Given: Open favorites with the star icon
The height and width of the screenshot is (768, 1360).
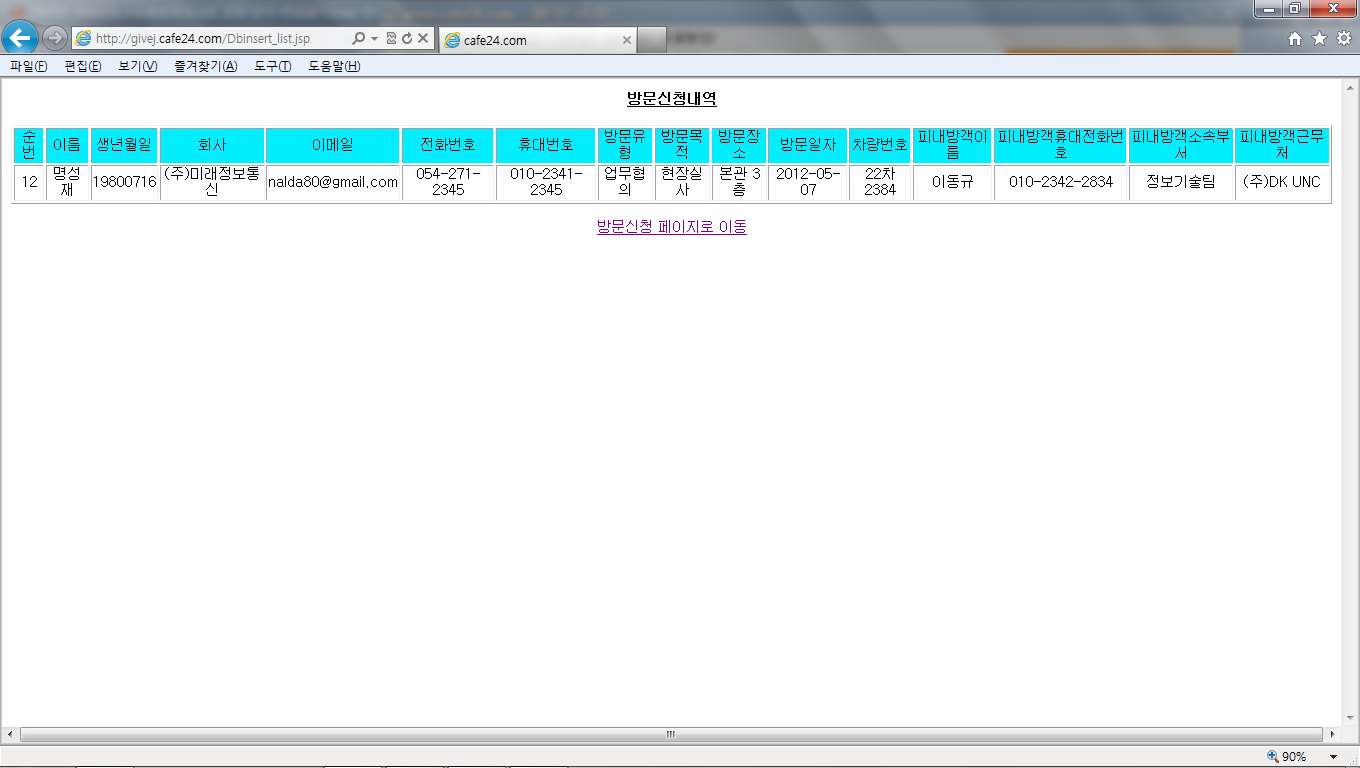Looking at the screenshot, I should pos(1319,38).
